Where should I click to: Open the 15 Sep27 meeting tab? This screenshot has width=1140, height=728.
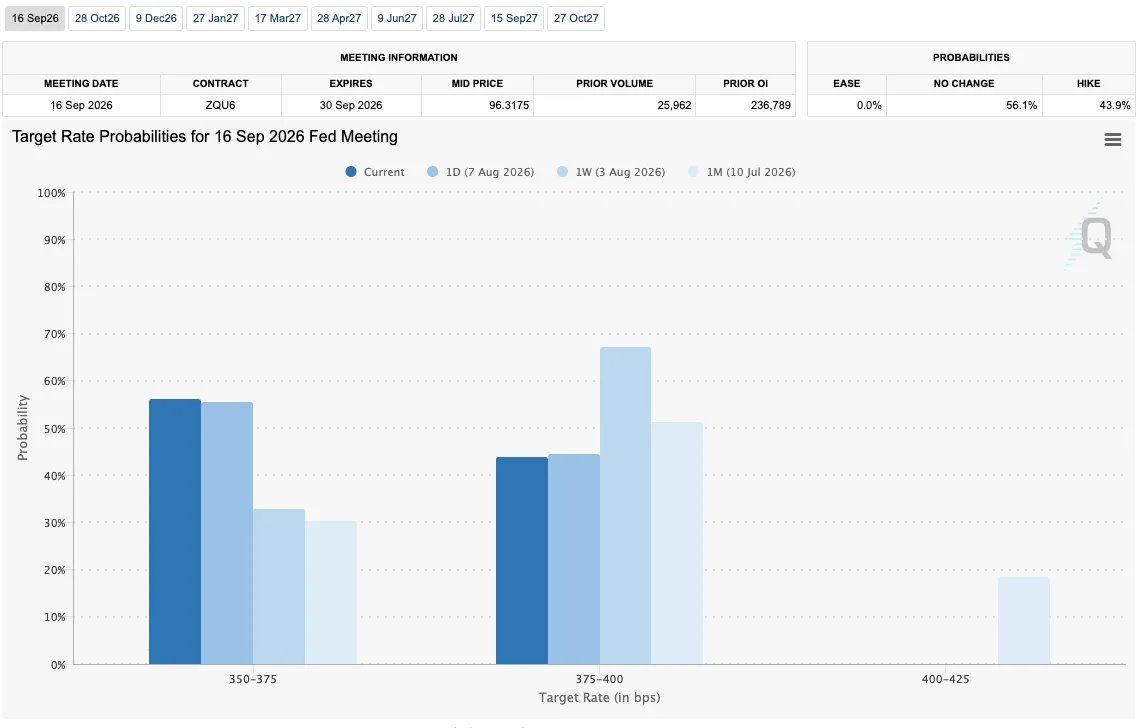tap(514, 18)
